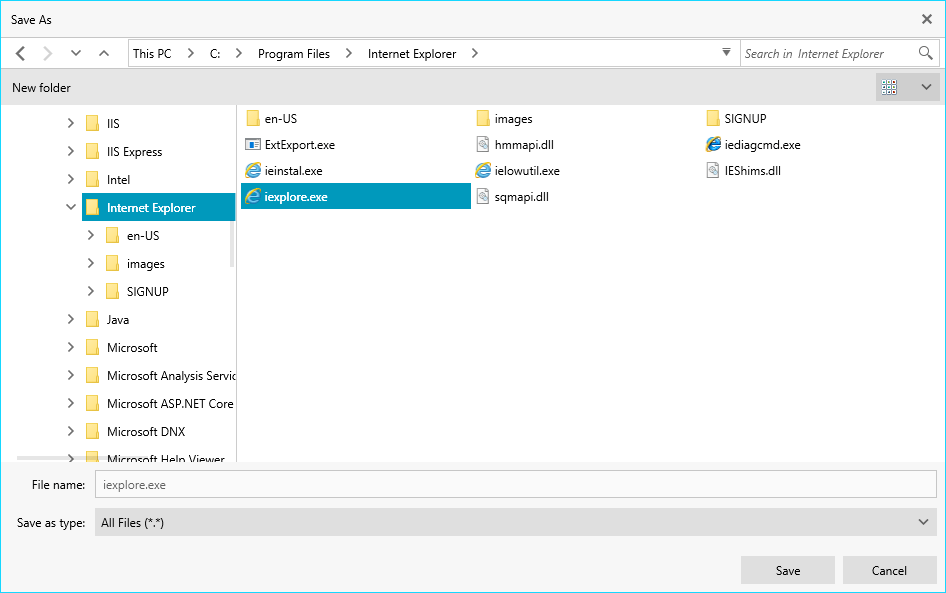The width and height of the screenshot is (946, 593).
Task: Select IIS Express folder in the tree
Action: tap(135, 151)
